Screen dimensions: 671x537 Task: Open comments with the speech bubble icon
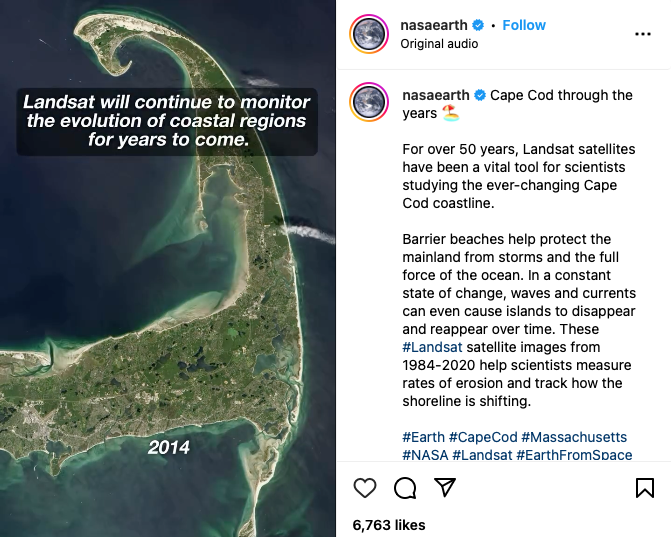pyautogui.click(x=405, y=488)
